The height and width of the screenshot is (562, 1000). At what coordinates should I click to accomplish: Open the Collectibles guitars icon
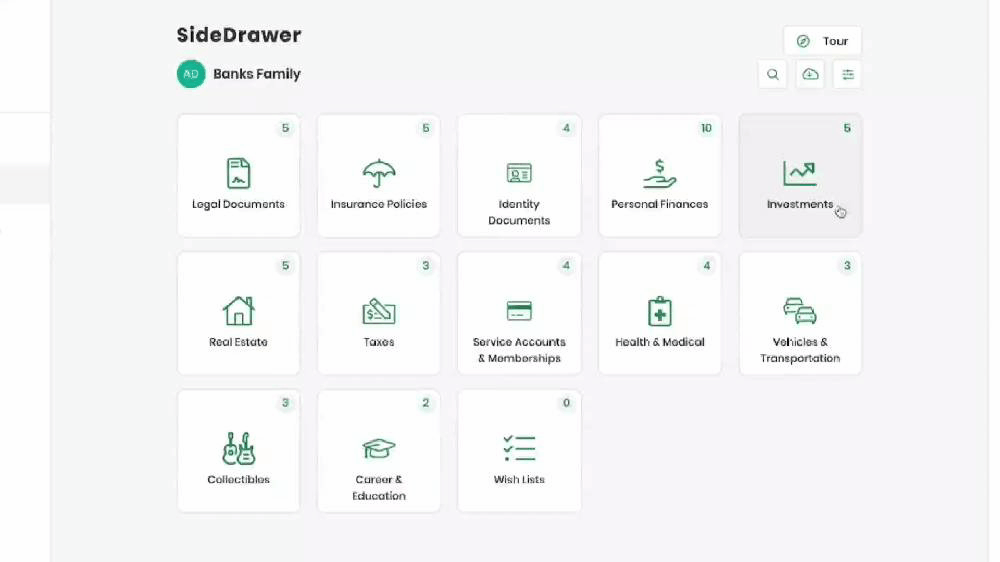pos(238,448)
